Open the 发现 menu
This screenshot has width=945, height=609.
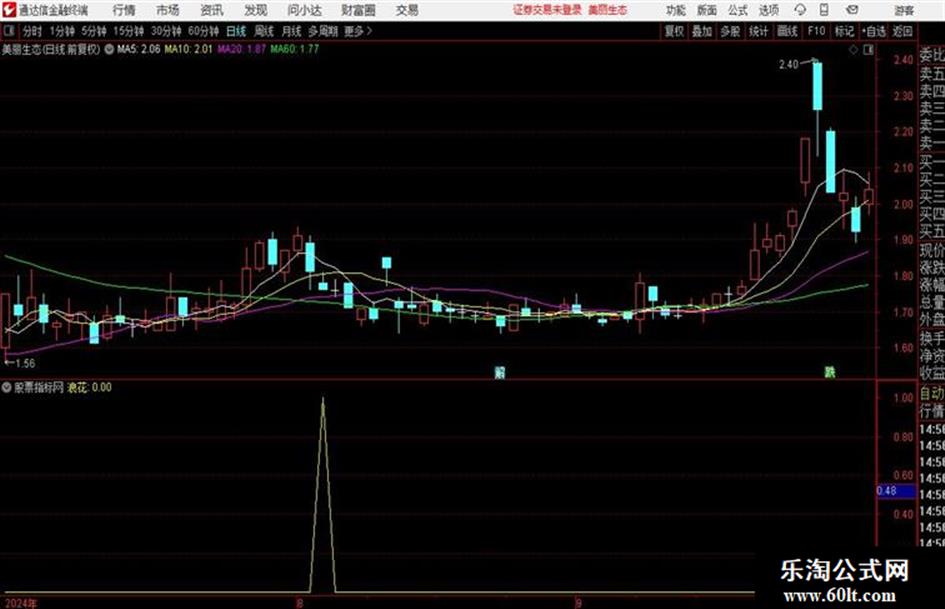256,10
